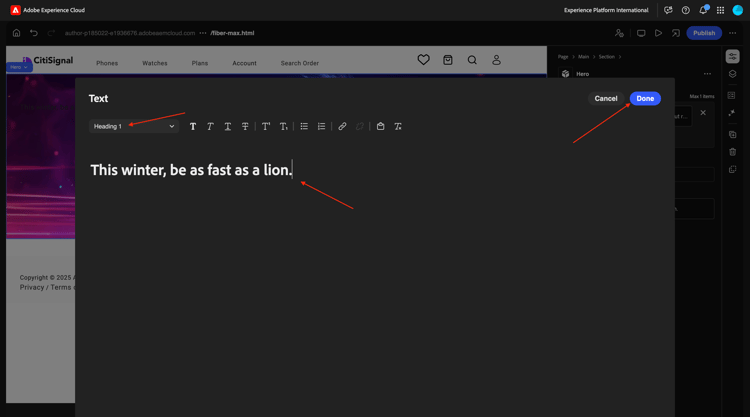Click the device emulator screen icon

641,33
